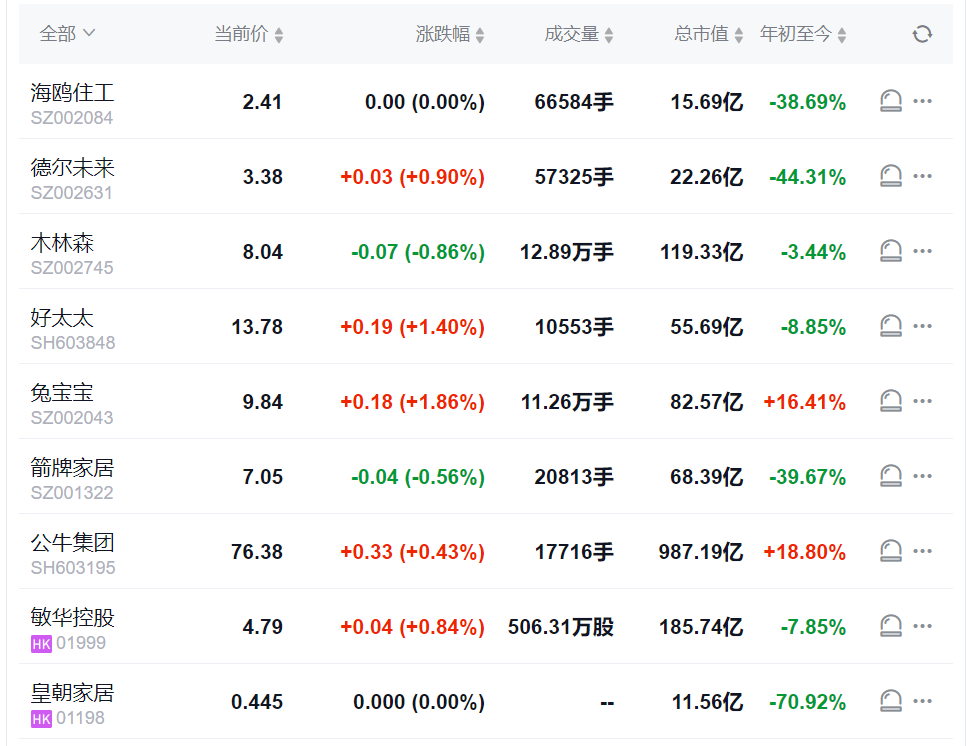This screenshot has height=746, width=966.
Task: Click 德尔未来 change +0.03 (+0.90%)
Action: [x=412, y=177]
